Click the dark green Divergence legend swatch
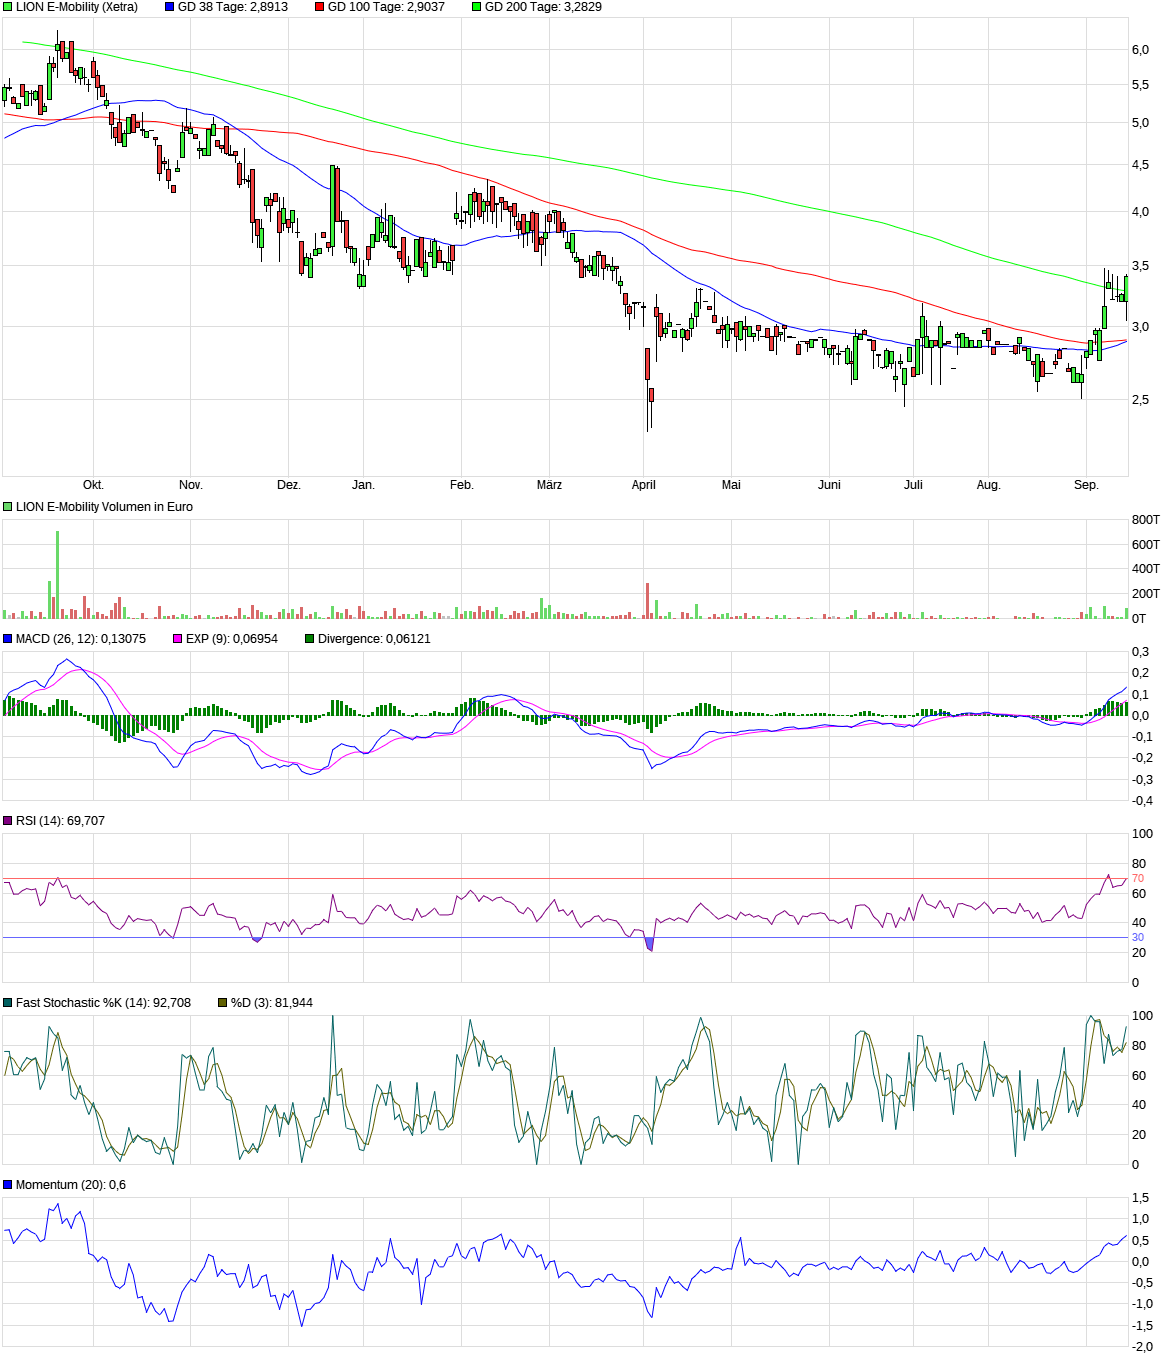The height and width of the screenshot is (1358, 1175). point(310,639)
